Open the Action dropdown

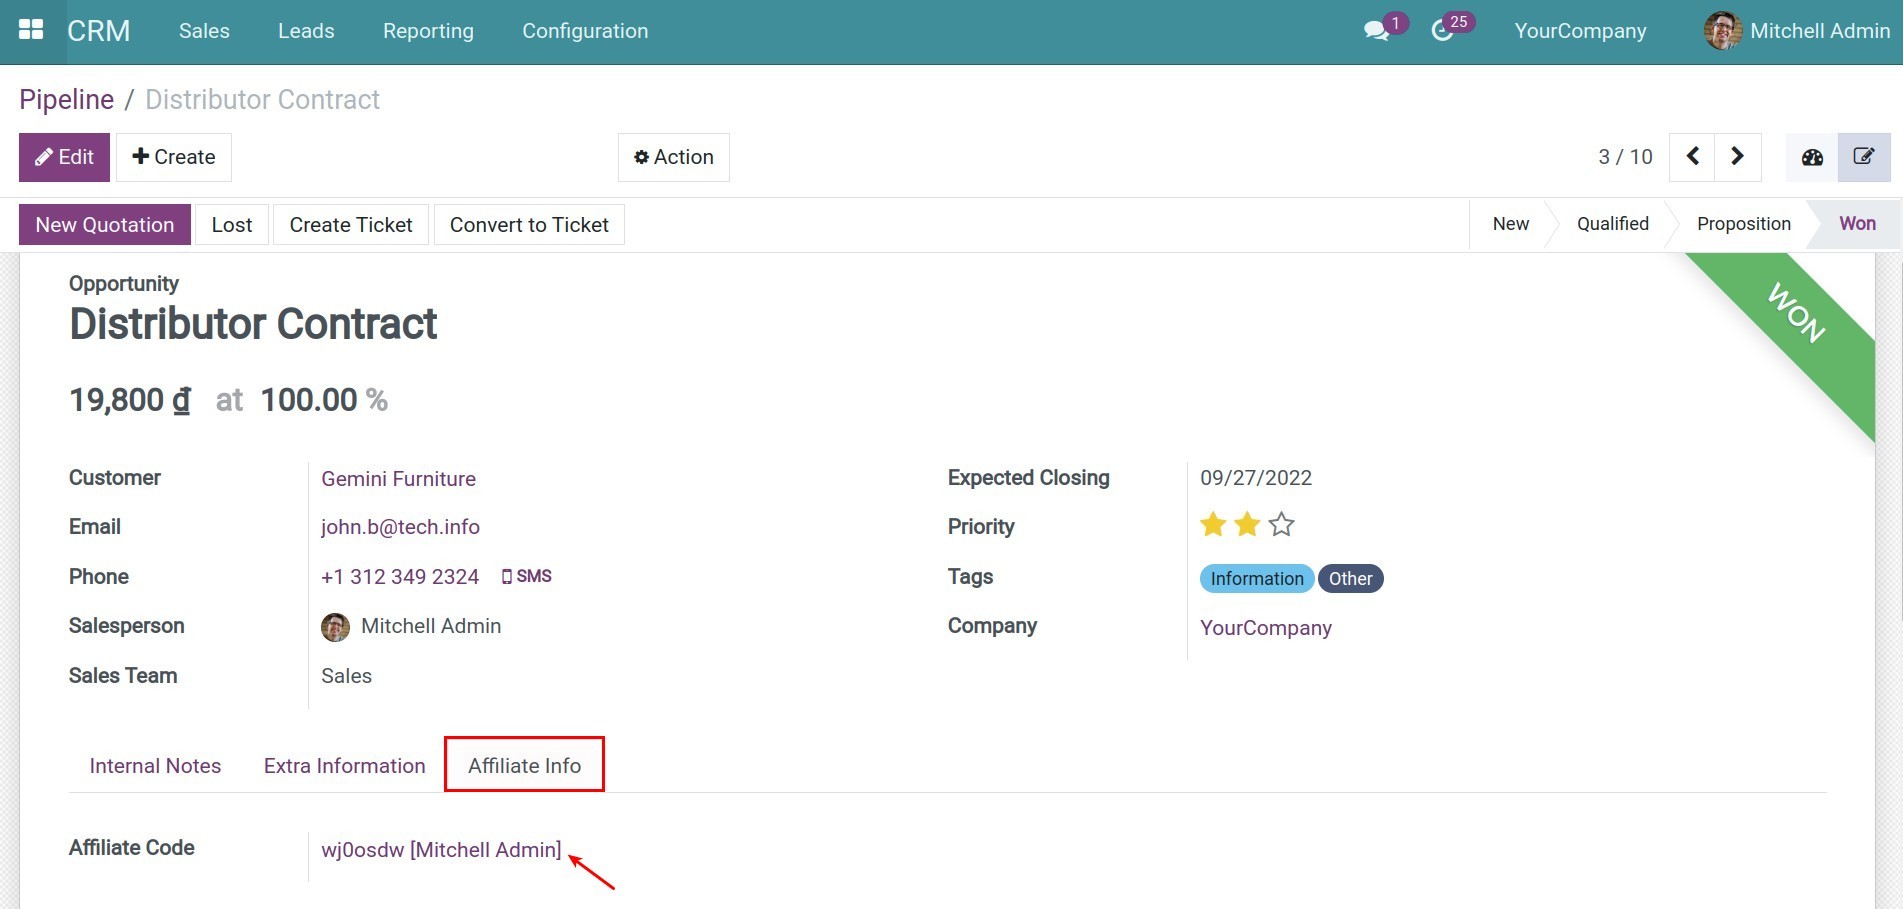tap(673, 157)
